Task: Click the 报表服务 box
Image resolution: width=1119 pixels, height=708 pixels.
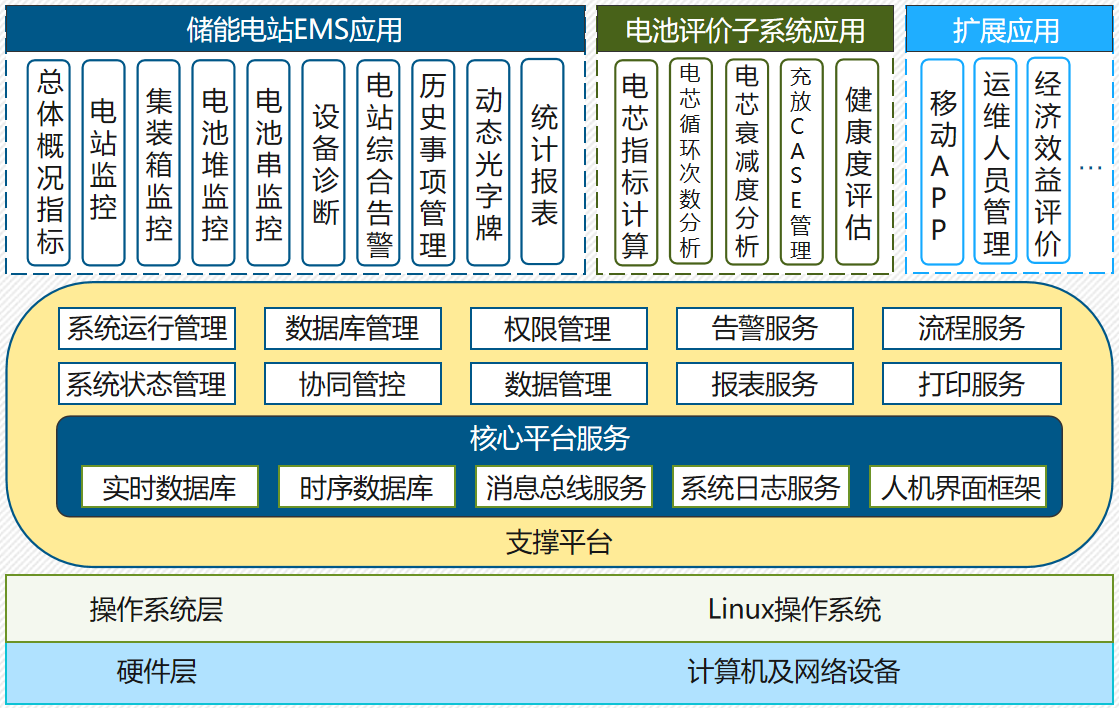Action: (765, 384)
